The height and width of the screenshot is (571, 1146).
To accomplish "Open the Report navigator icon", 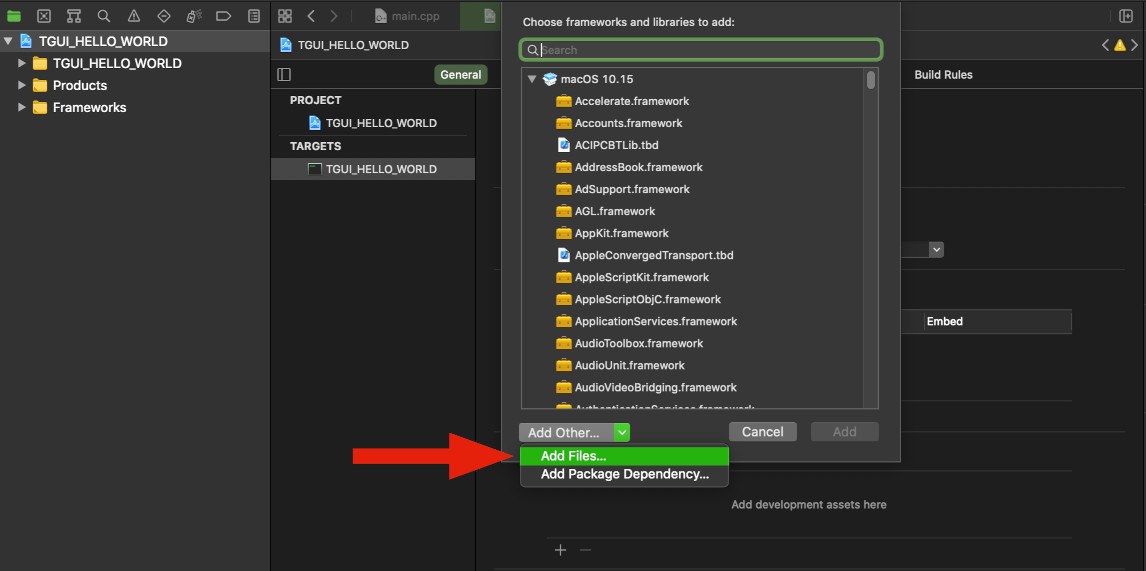I will [254, 15].
